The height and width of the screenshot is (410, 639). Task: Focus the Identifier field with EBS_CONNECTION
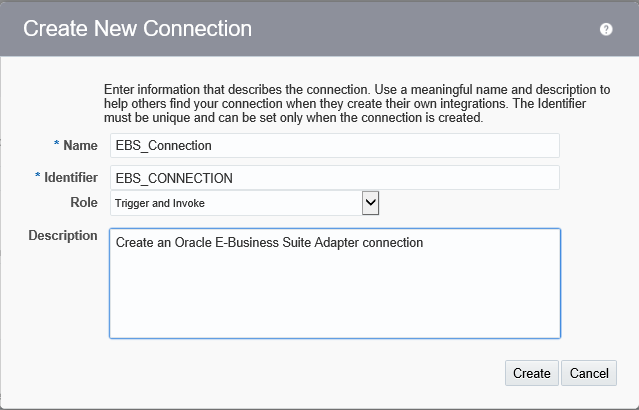tap(335, 178)
